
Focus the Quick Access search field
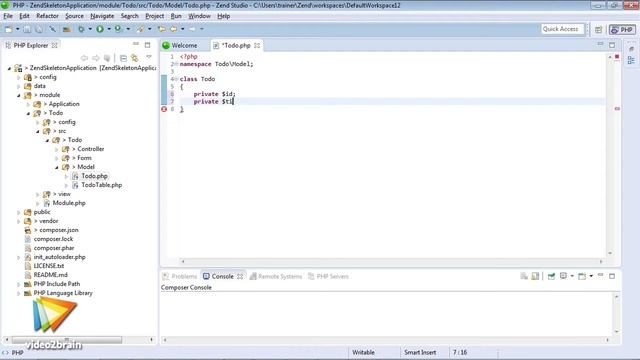[x=562, y=29]
